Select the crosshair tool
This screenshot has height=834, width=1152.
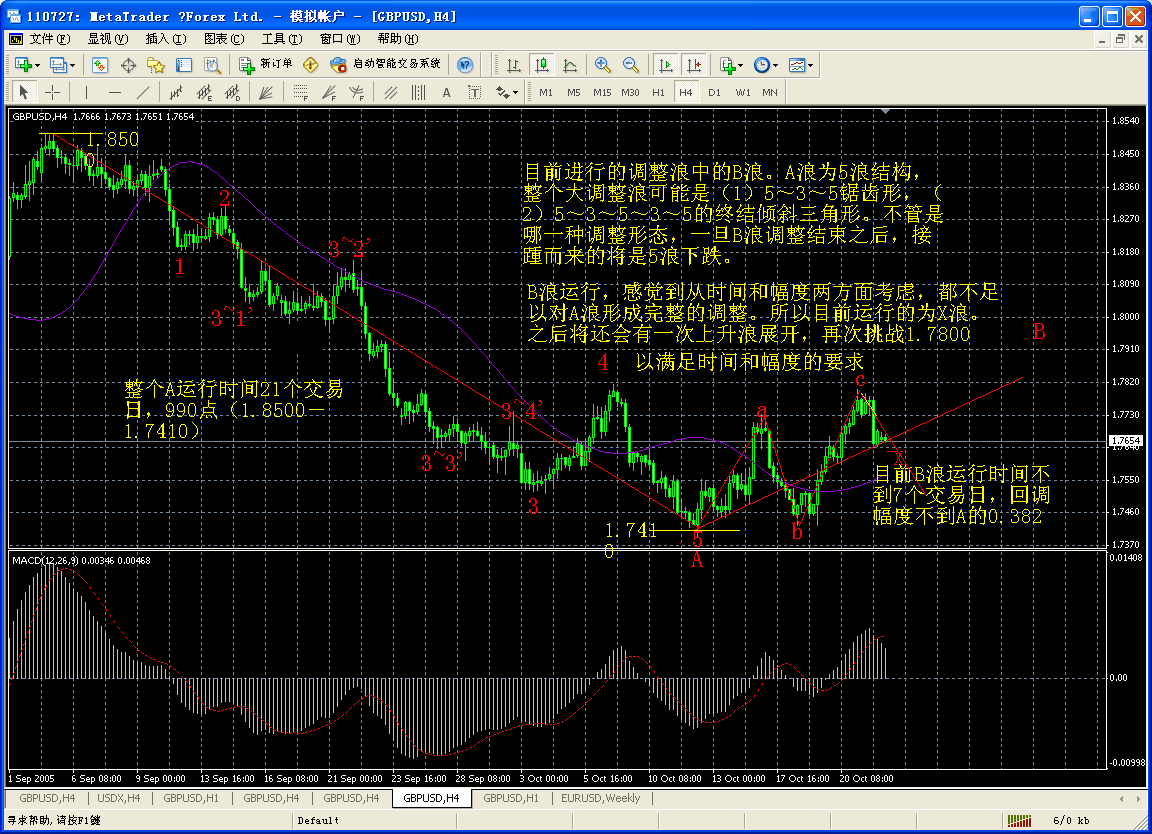tap(52, 93)
